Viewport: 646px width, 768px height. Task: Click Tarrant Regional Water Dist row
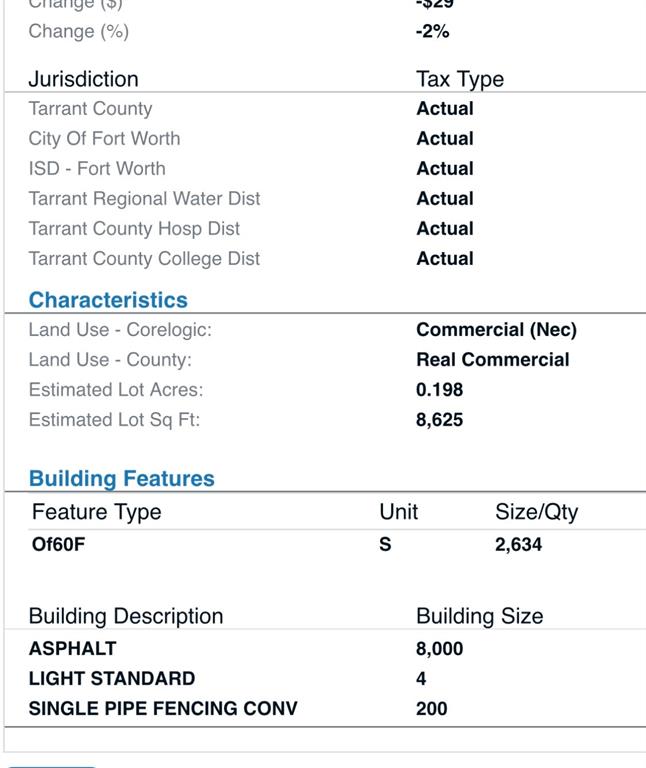[325, 199]
